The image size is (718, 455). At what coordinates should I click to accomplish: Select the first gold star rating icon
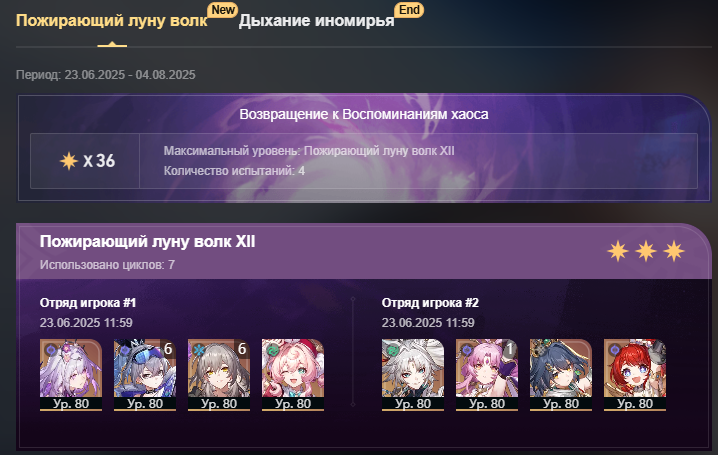(618, 251)
